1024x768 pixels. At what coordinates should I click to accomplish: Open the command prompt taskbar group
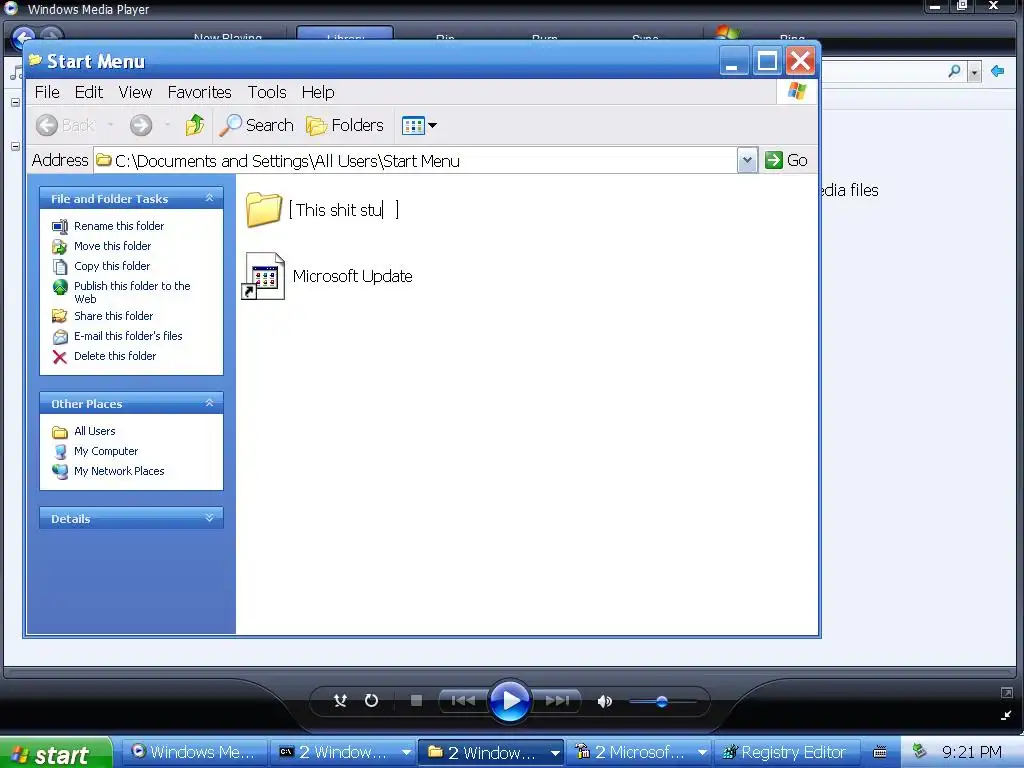tap(344, 752)
